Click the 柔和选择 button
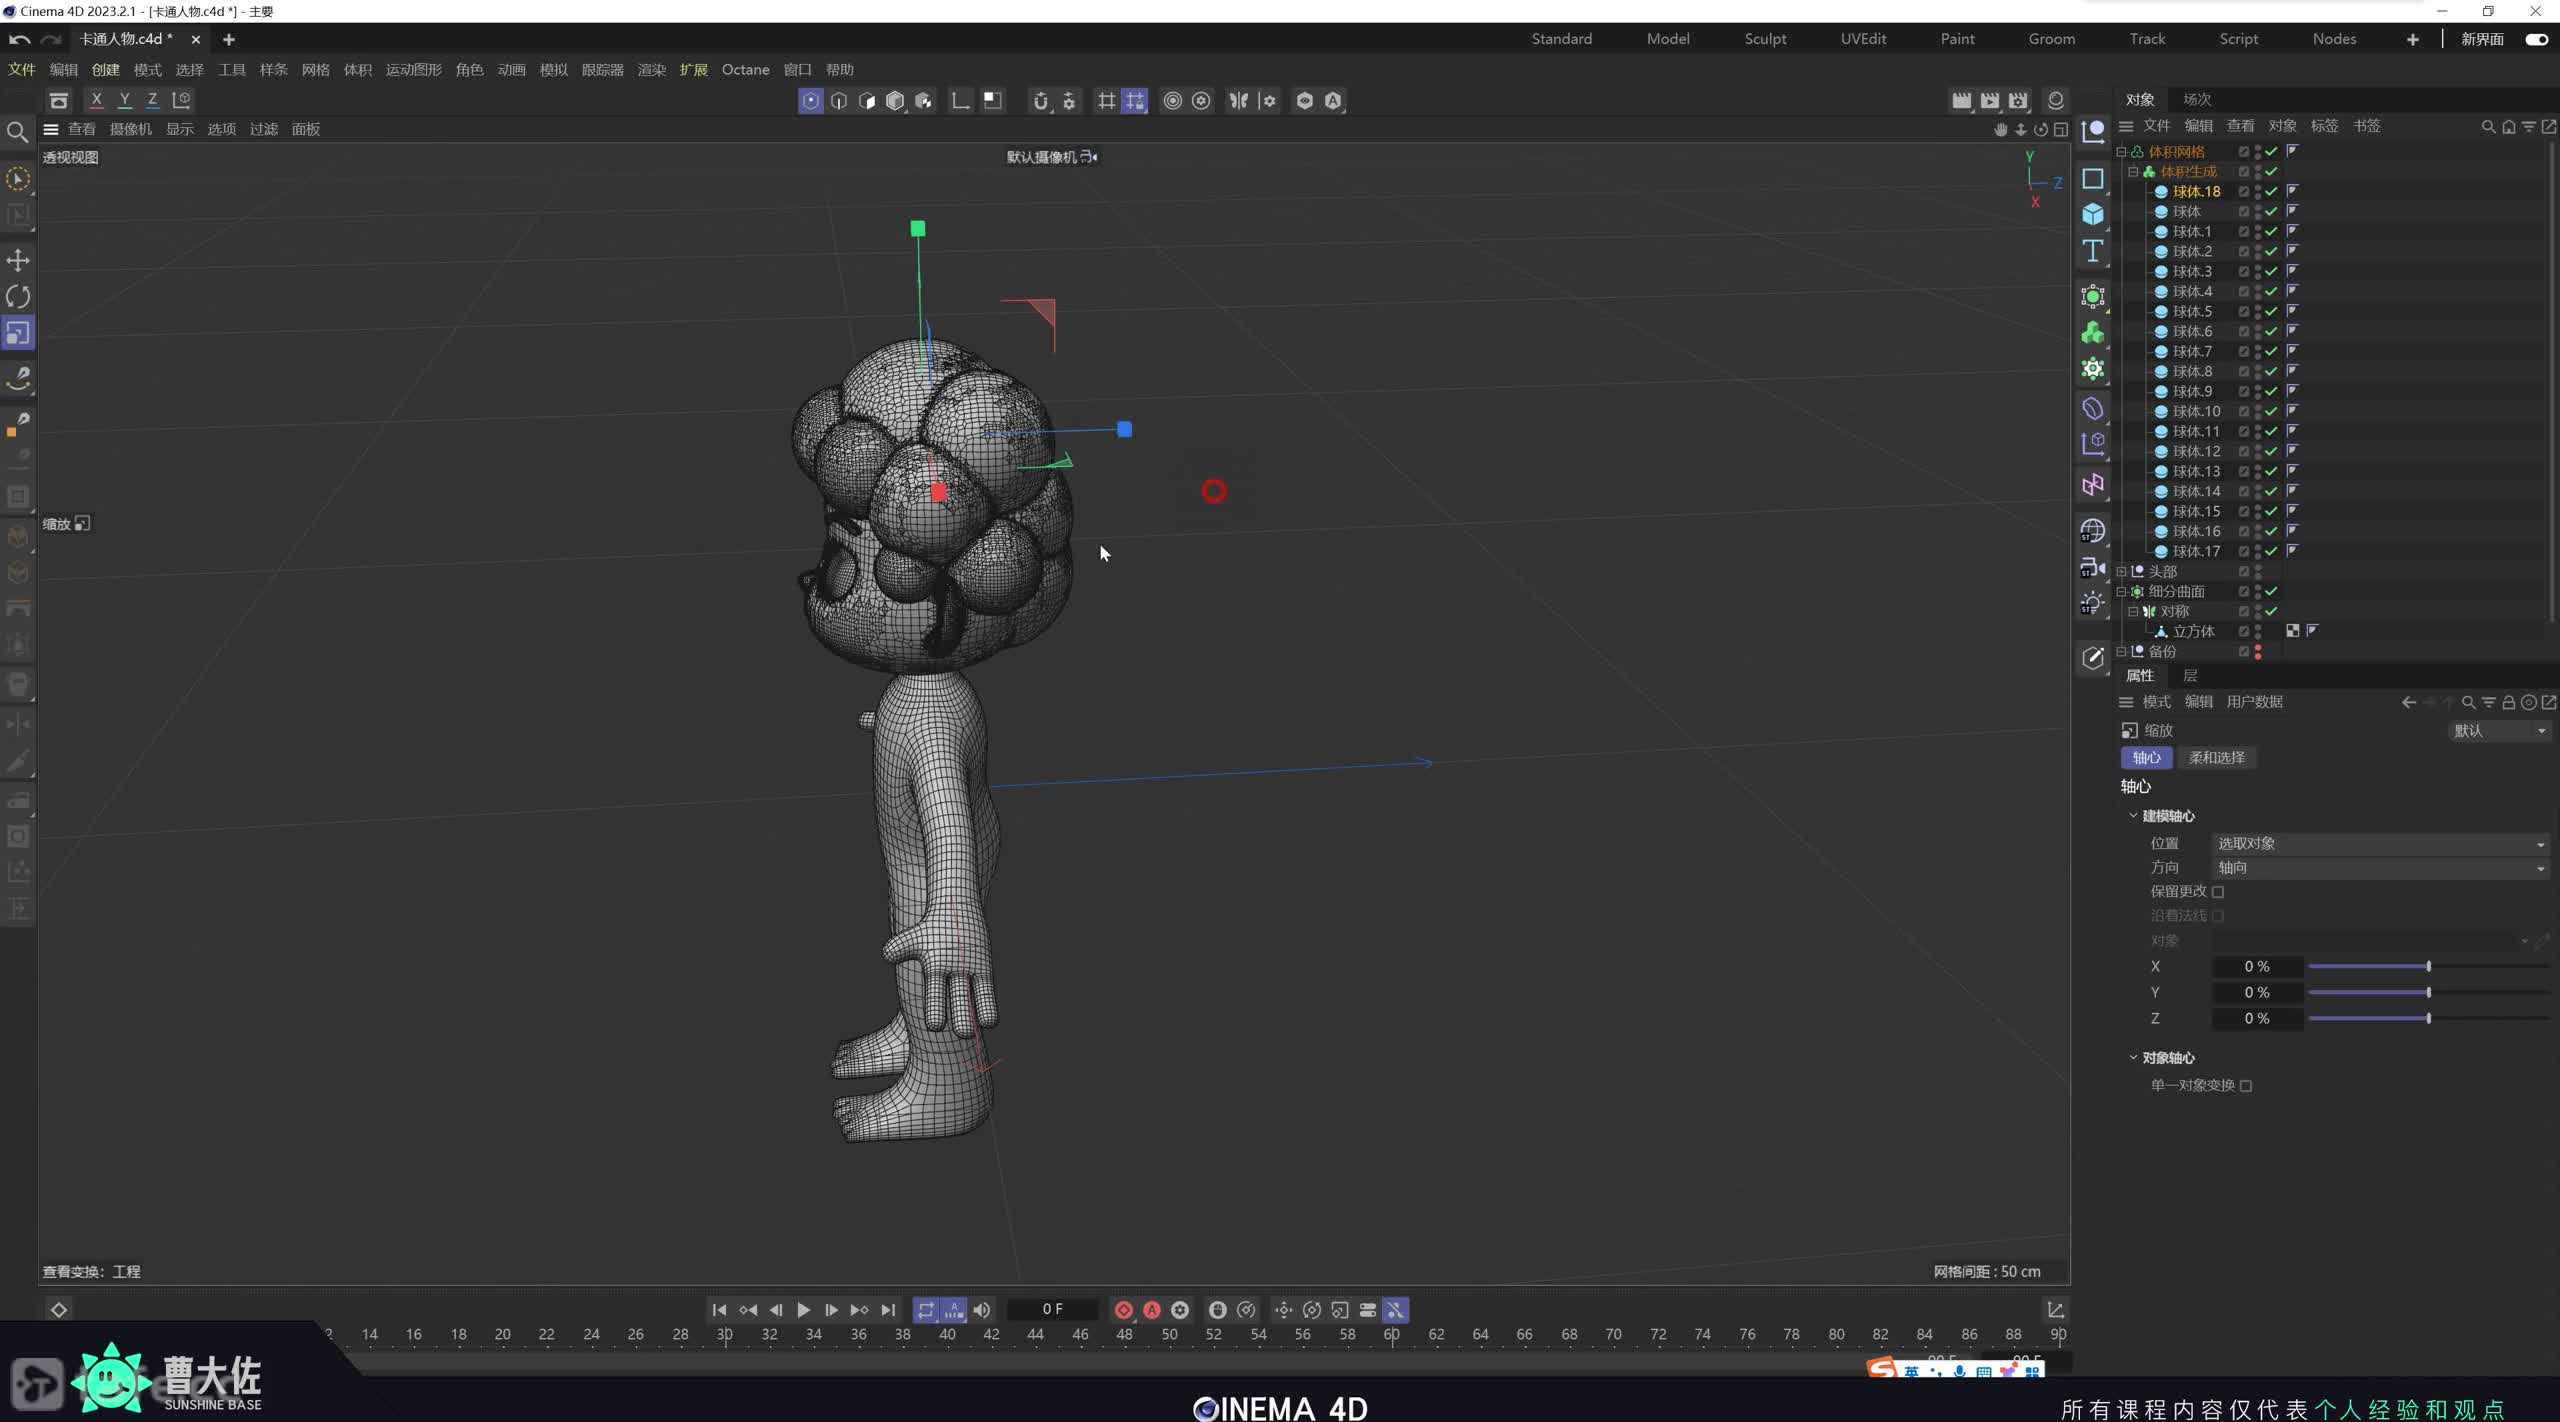This screenshot has width=2560, height=1422. click(x=2216, y=758)
